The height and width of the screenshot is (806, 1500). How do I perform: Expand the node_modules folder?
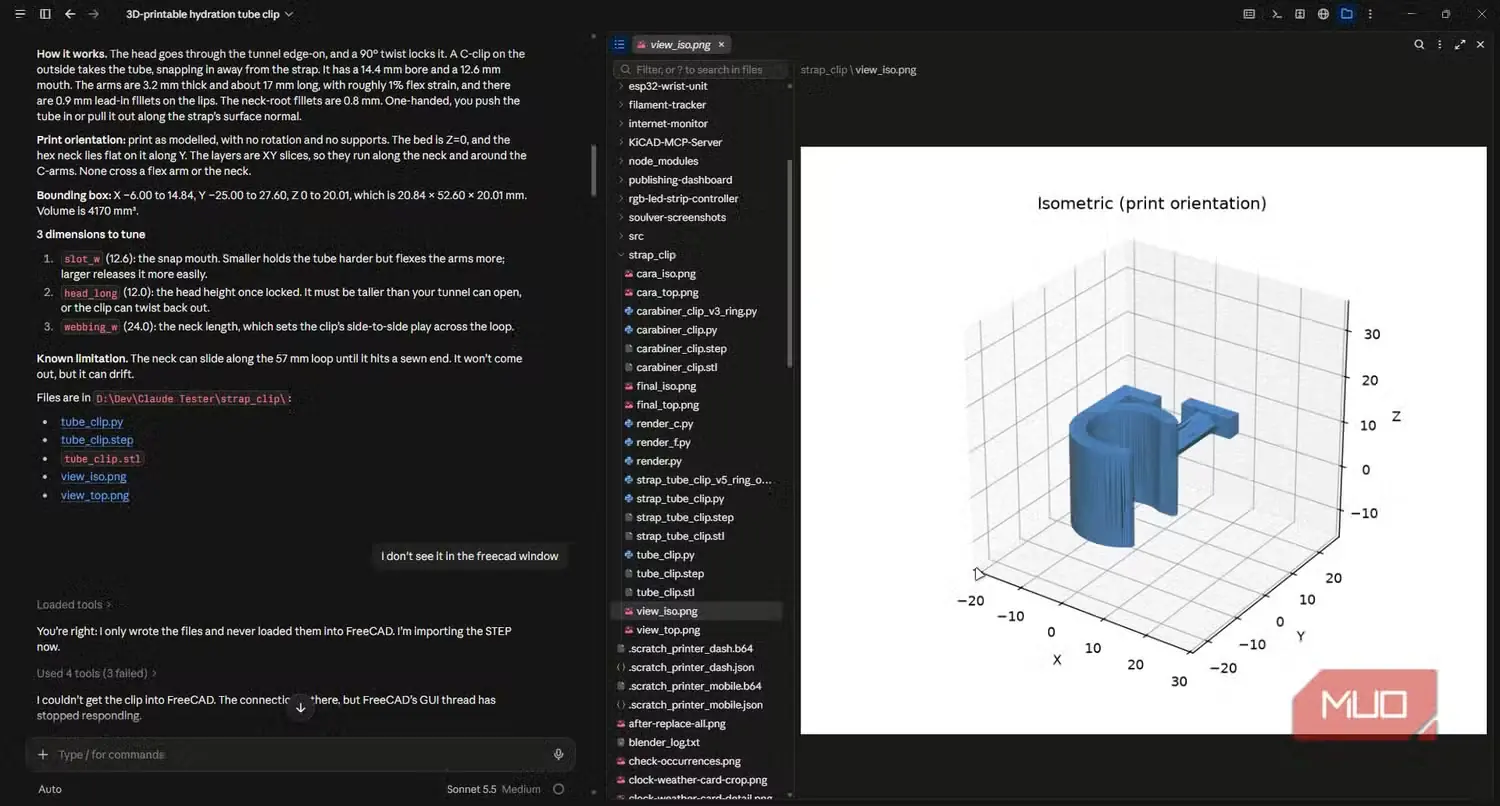[x=663, y=161]
